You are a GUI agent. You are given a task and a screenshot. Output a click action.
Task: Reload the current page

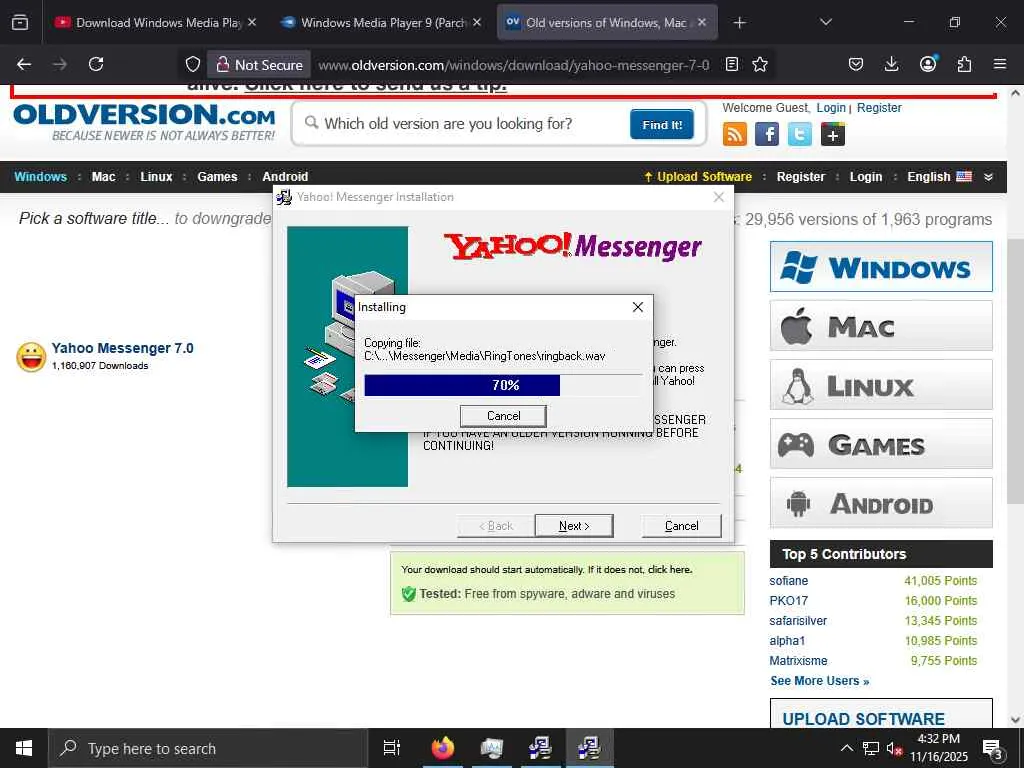click(96, 64)
